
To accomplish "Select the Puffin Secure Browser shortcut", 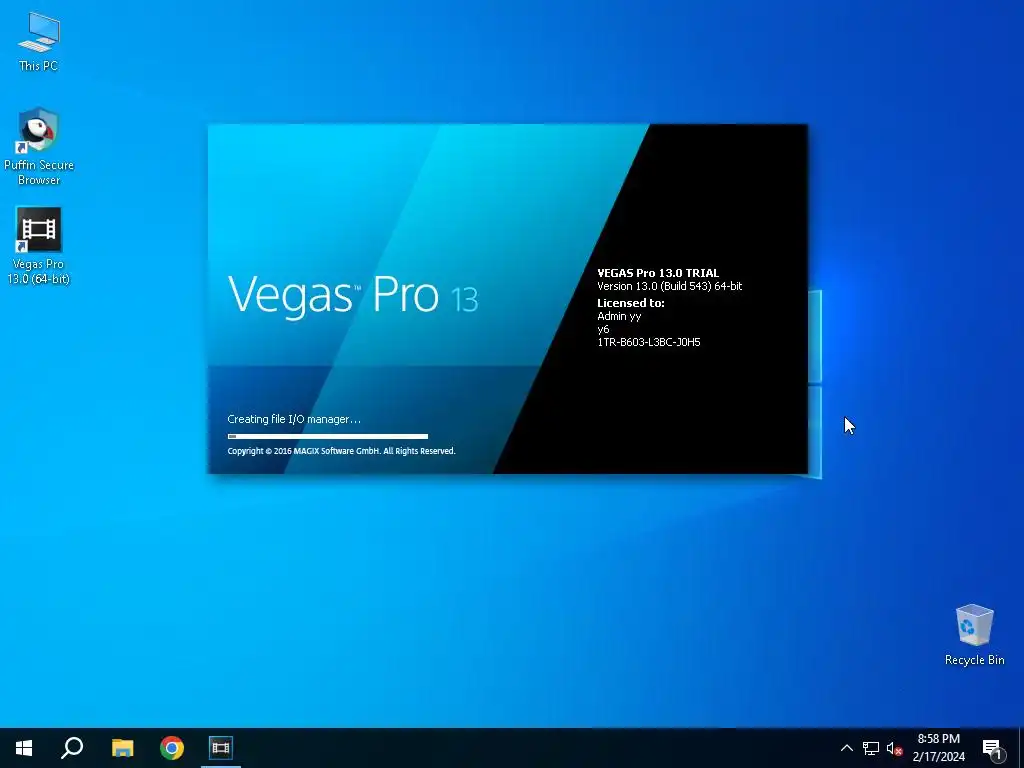I will 39,146.
